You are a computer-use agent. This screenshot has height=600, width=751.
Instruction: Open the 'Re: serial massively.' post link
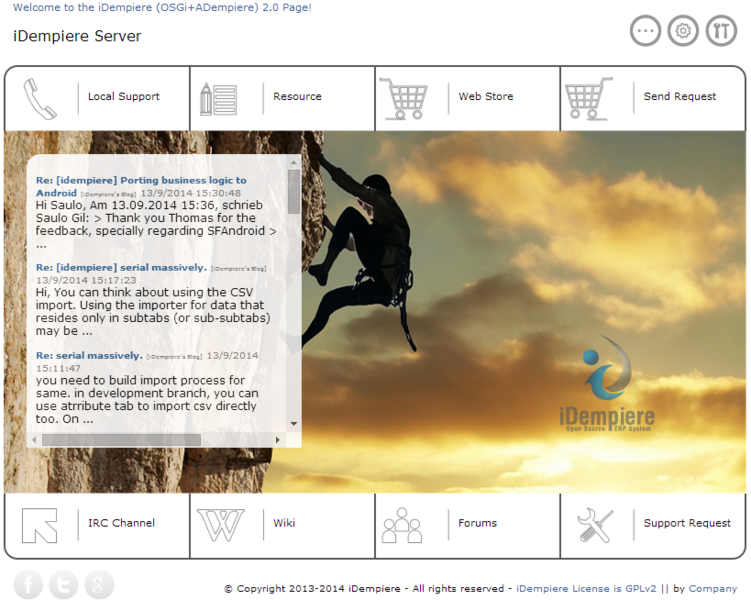pyautogui.click(x=89, y=355)
